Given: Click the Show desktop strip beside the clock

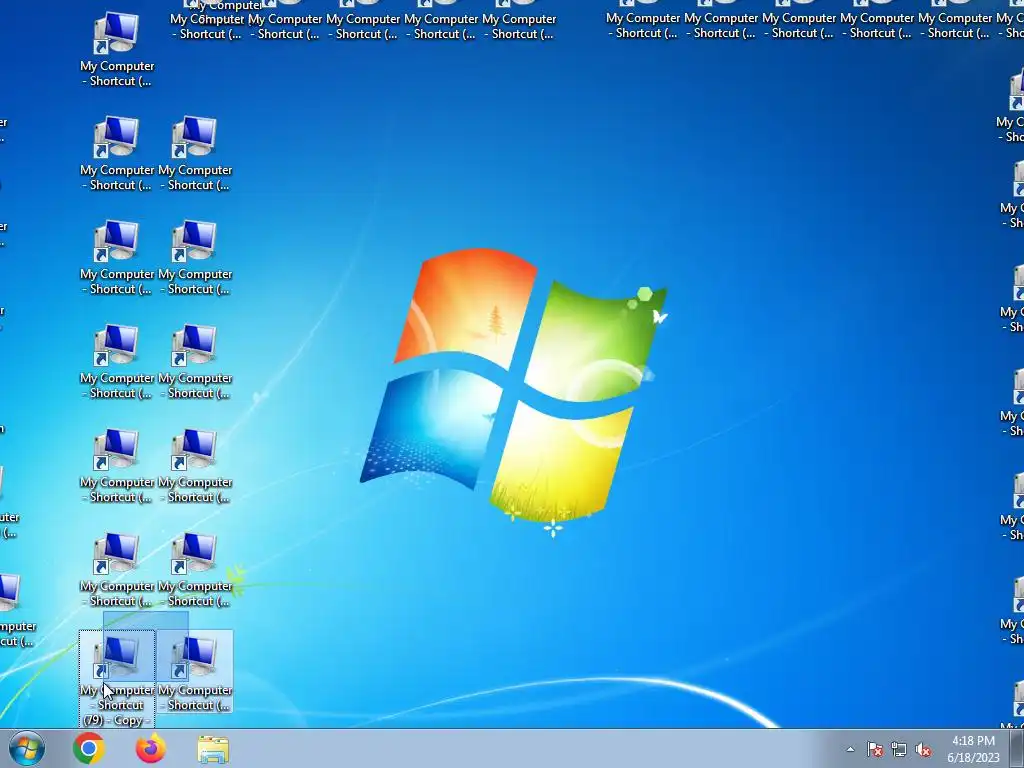Looking at the screenshot, I should click(x=1017, y=748).
